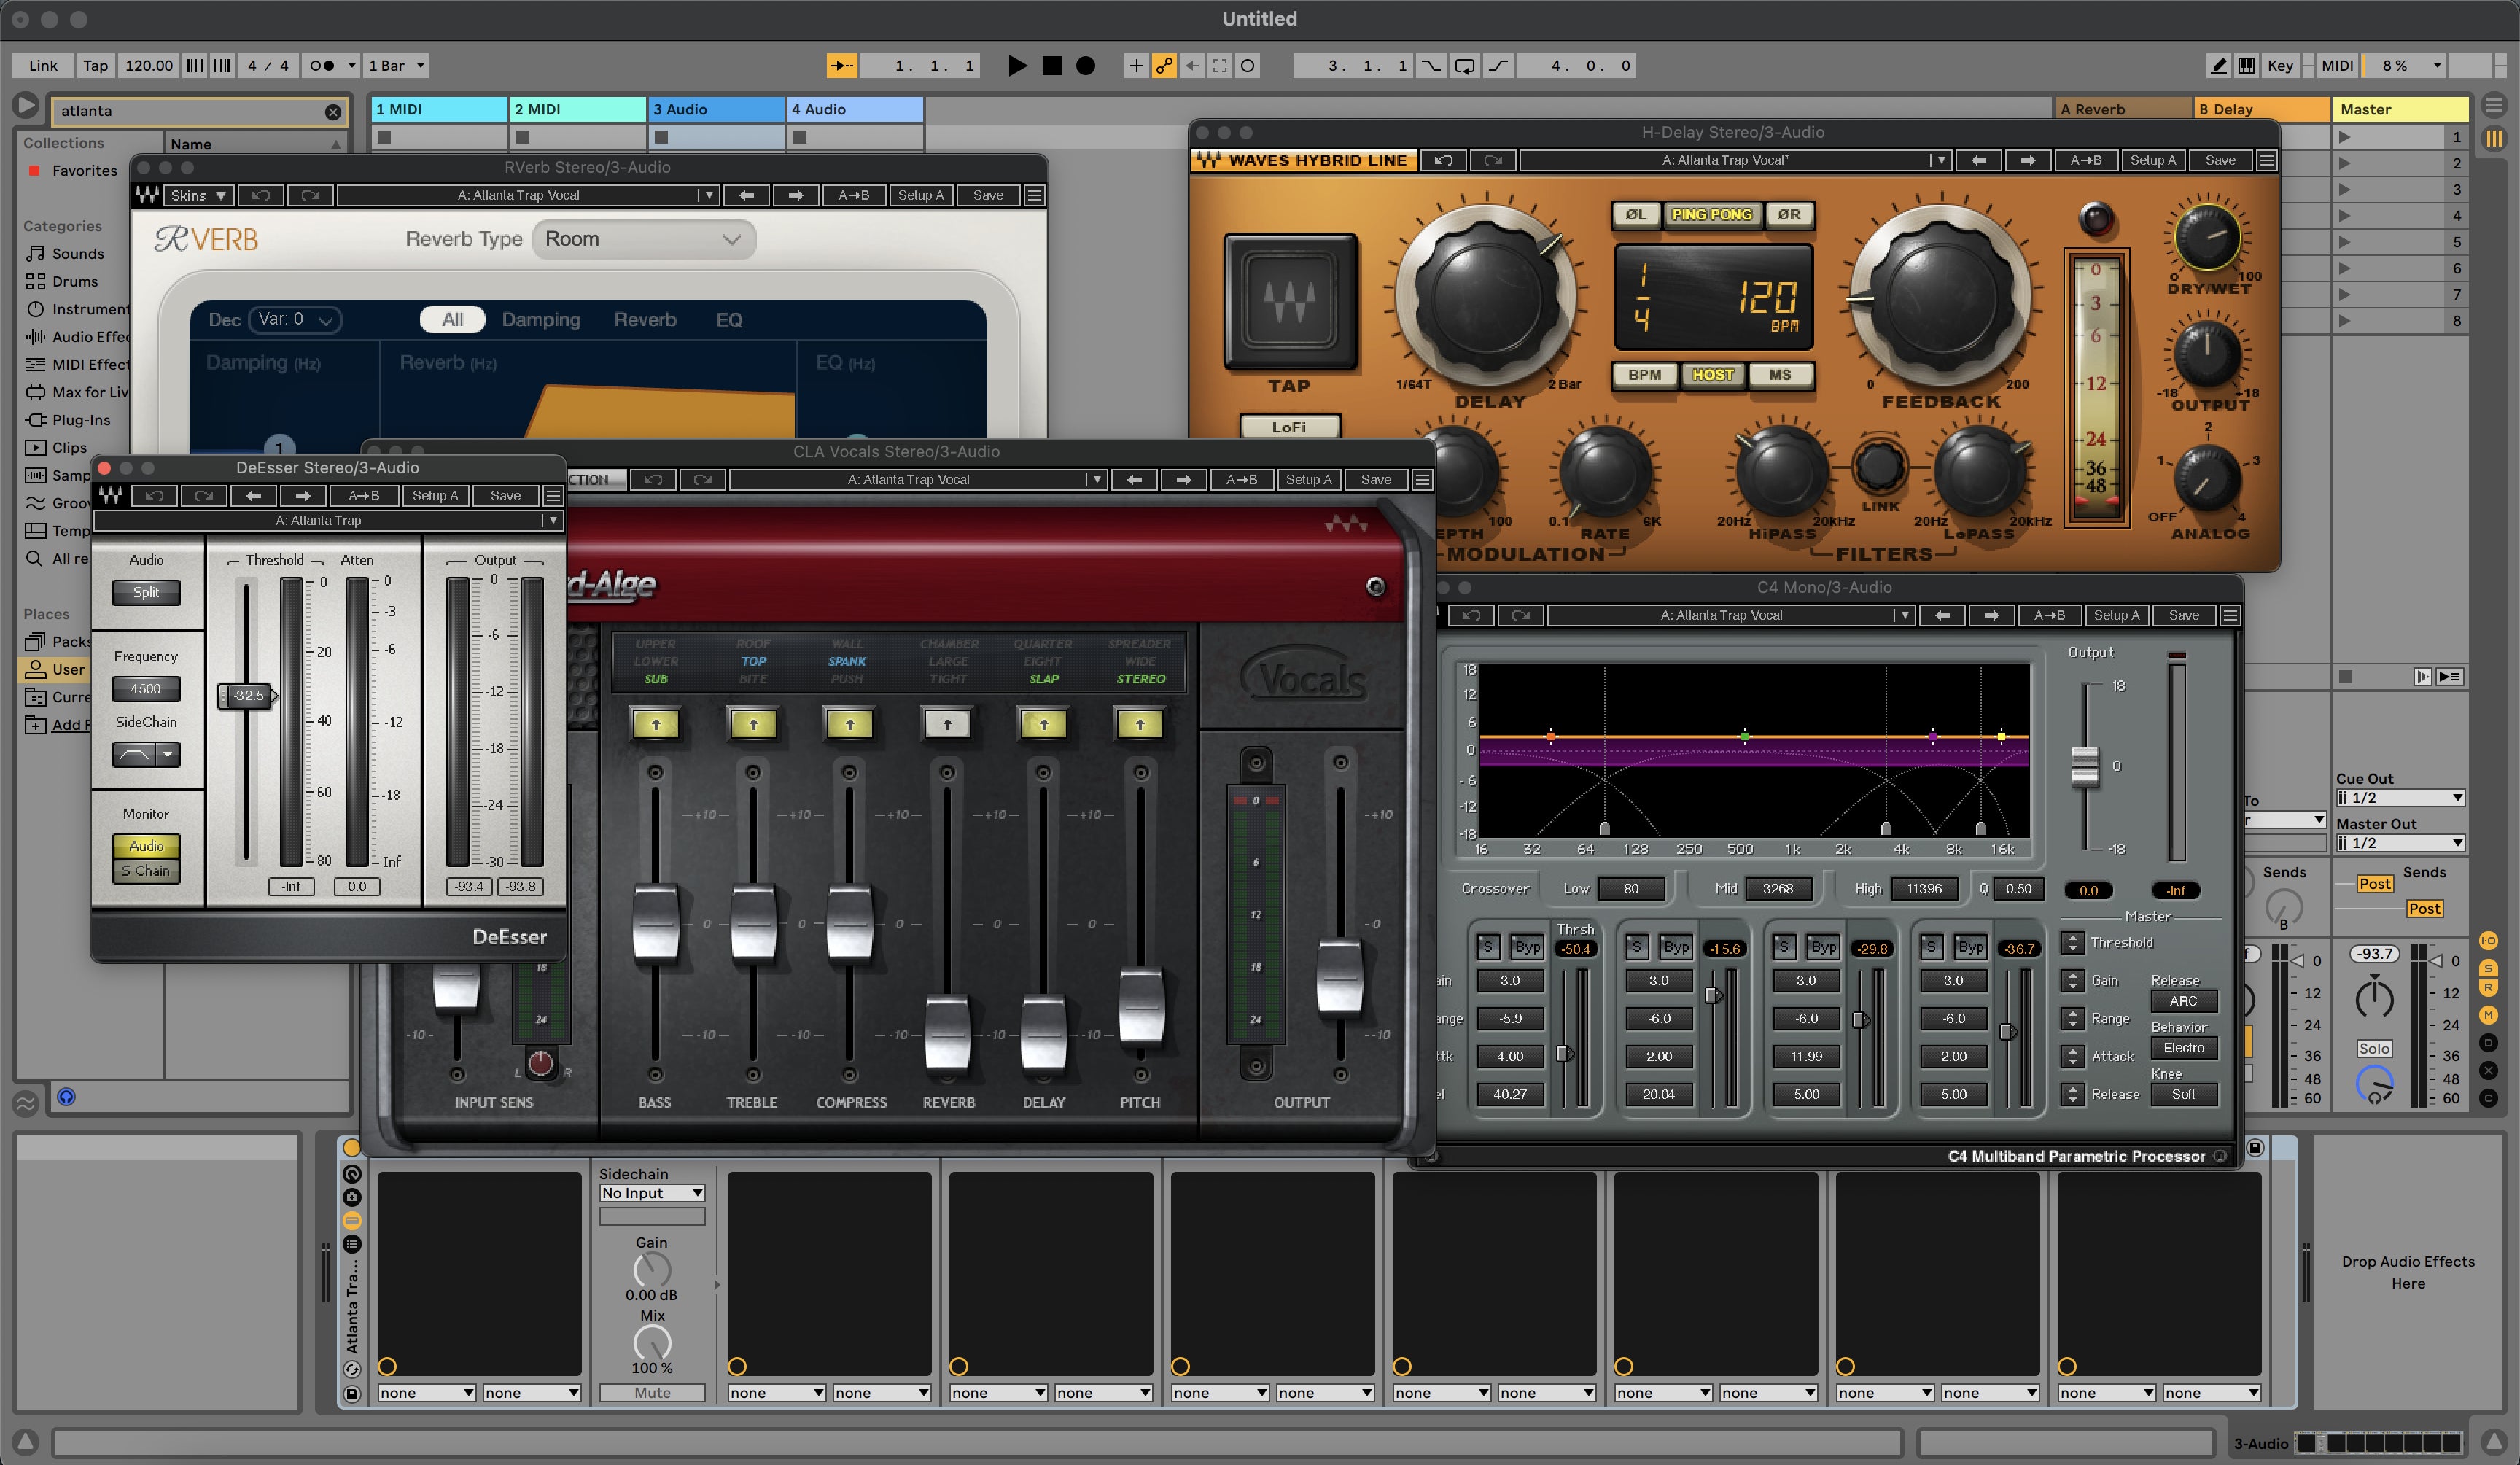Click Setup A in C4 plugin toolbar
Screen dimensions: 2520x1465
(2116, 615)
